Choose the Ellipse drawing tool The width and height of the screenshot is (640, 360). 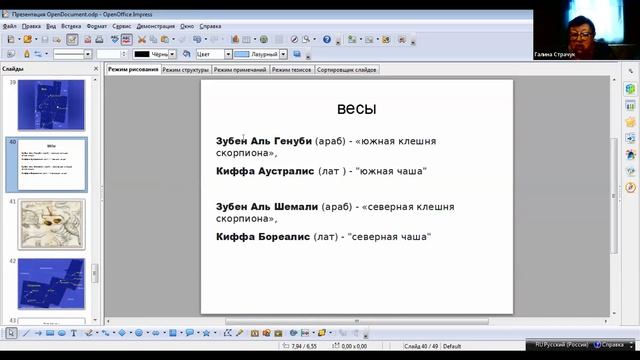[62, 333]
